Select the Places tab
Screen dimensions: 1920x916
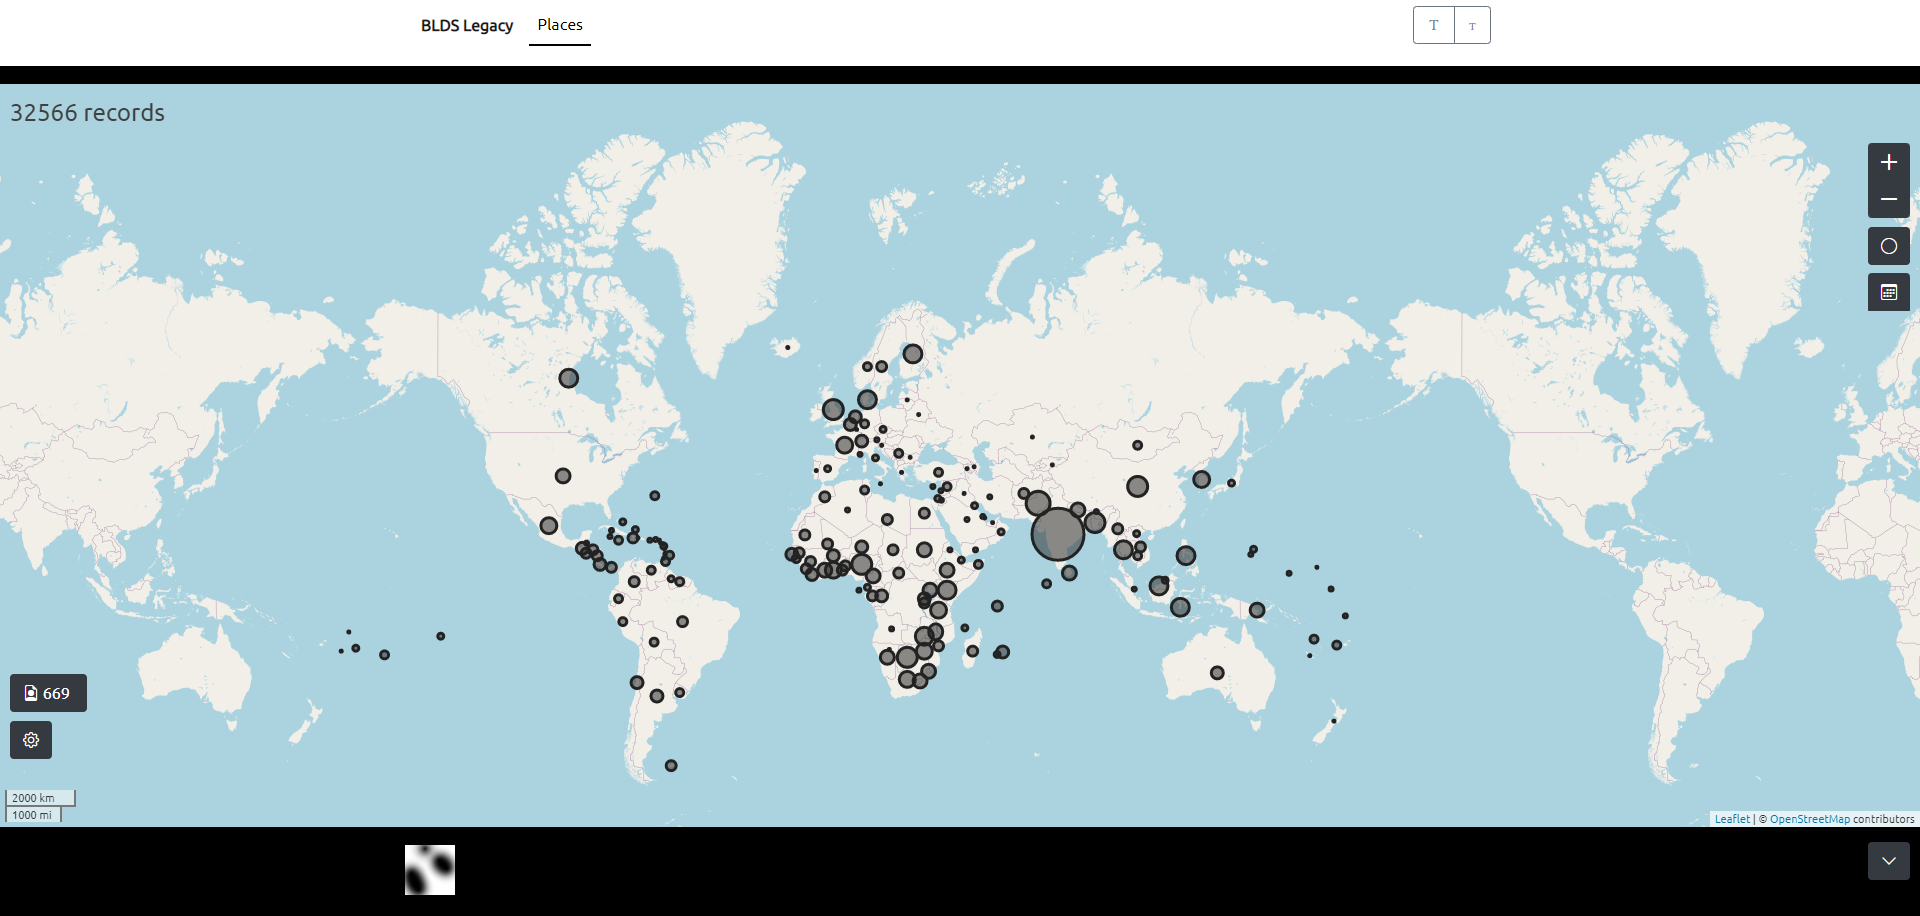click(559, 25)
